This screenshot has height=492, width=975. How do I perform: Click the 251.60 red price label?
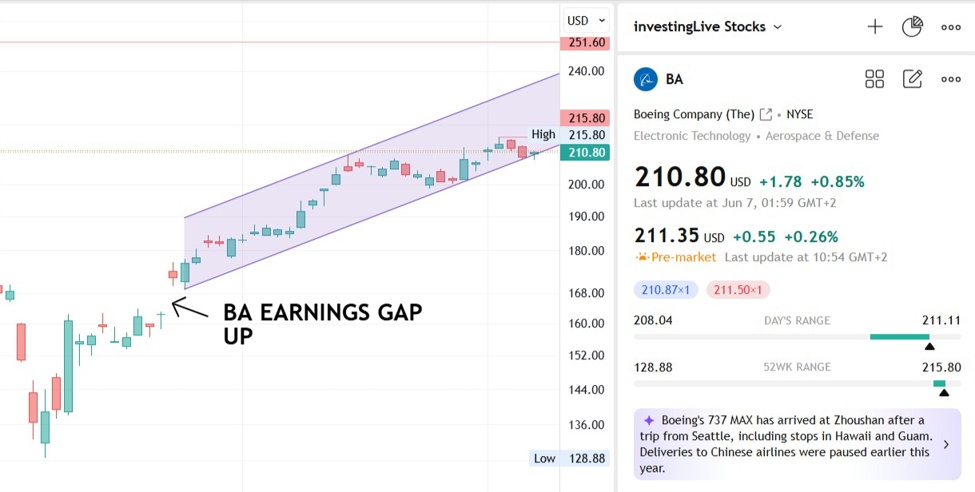pos(586,43)
